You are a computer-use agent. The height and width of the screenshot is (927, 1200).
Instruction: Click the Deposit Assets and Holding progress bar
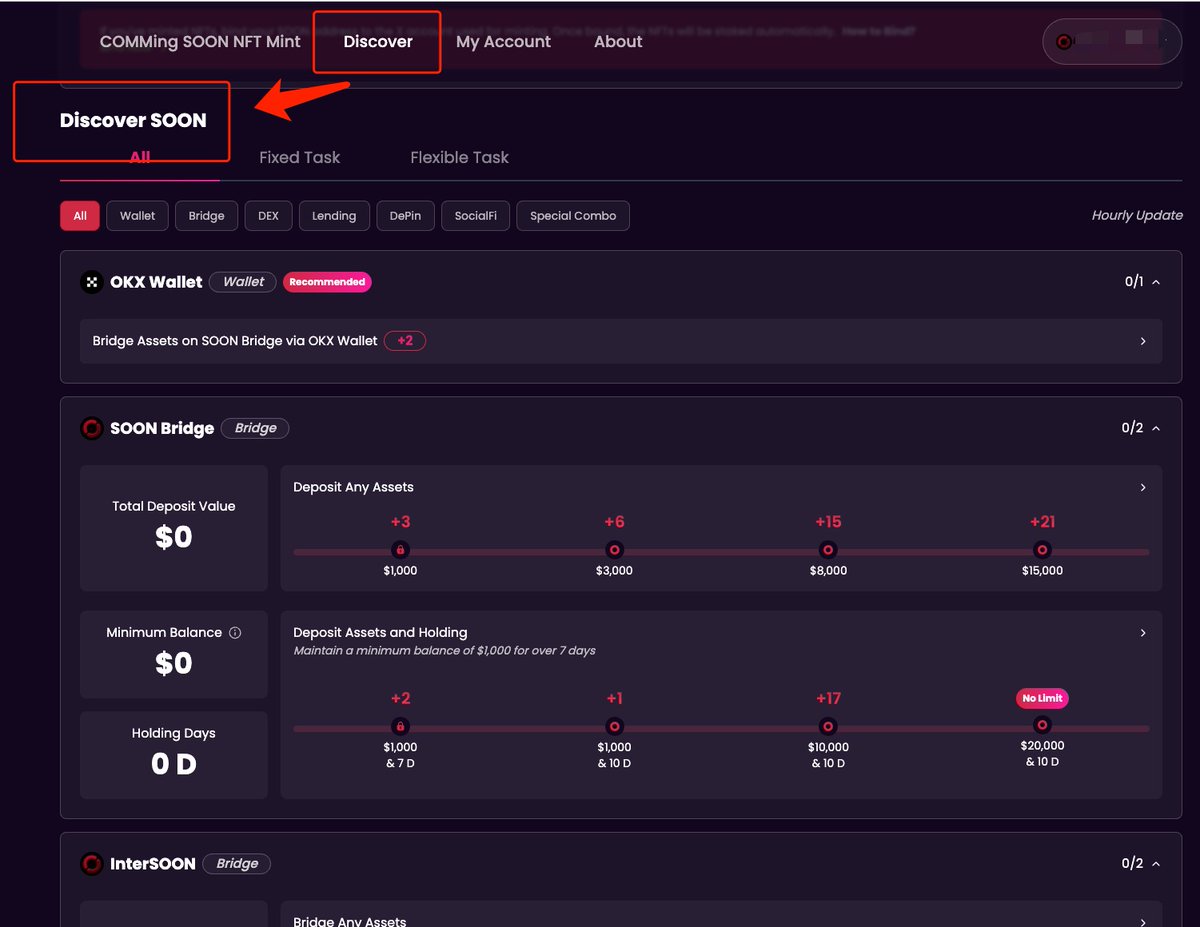(x=721, y=728)
